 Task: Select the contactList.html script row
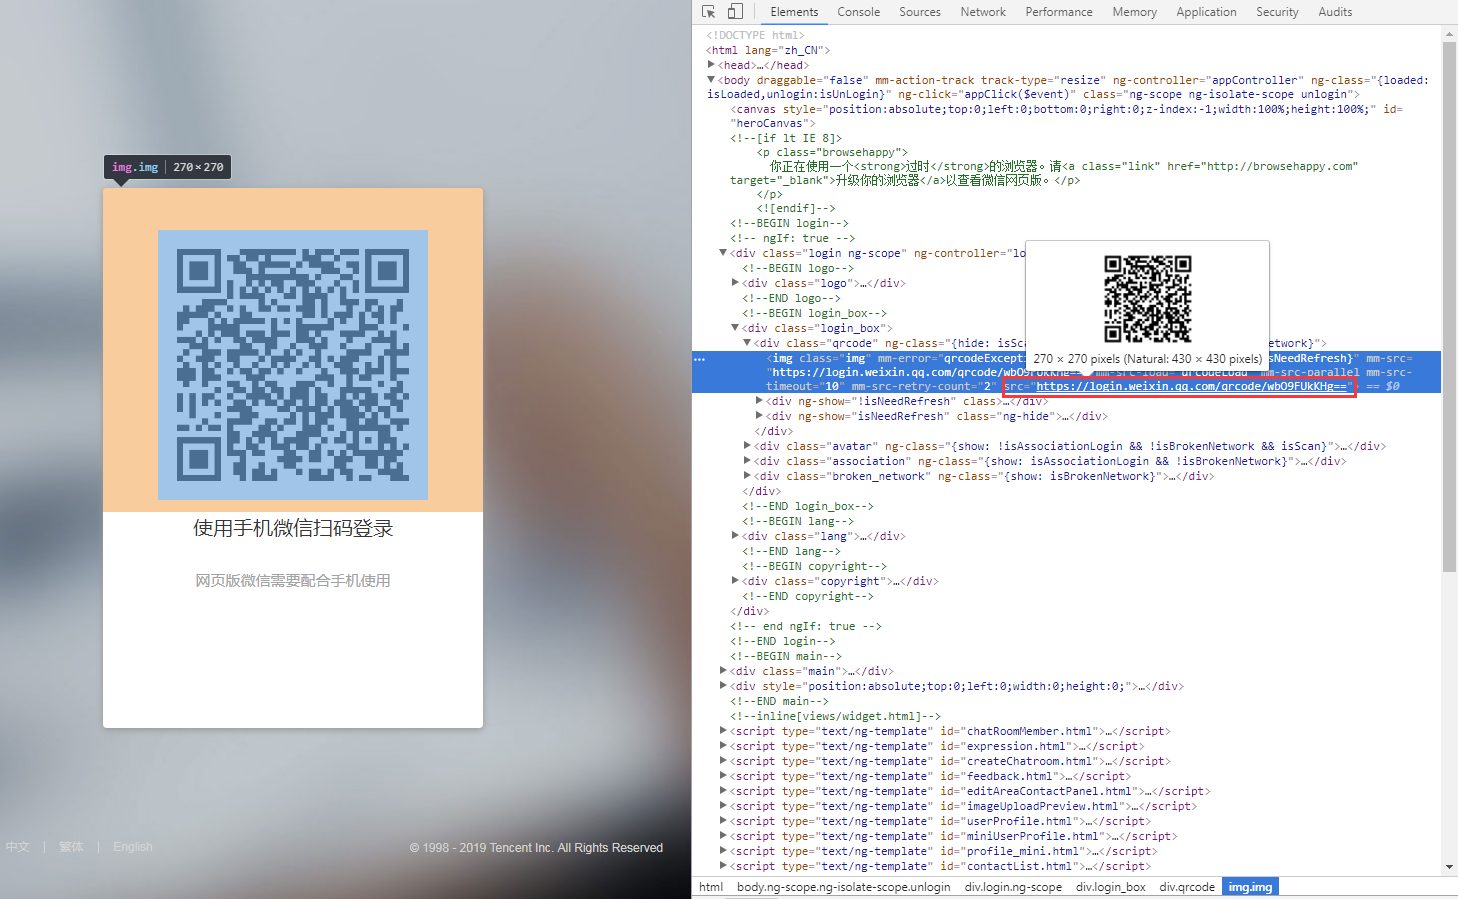click(x=940, y=866)
